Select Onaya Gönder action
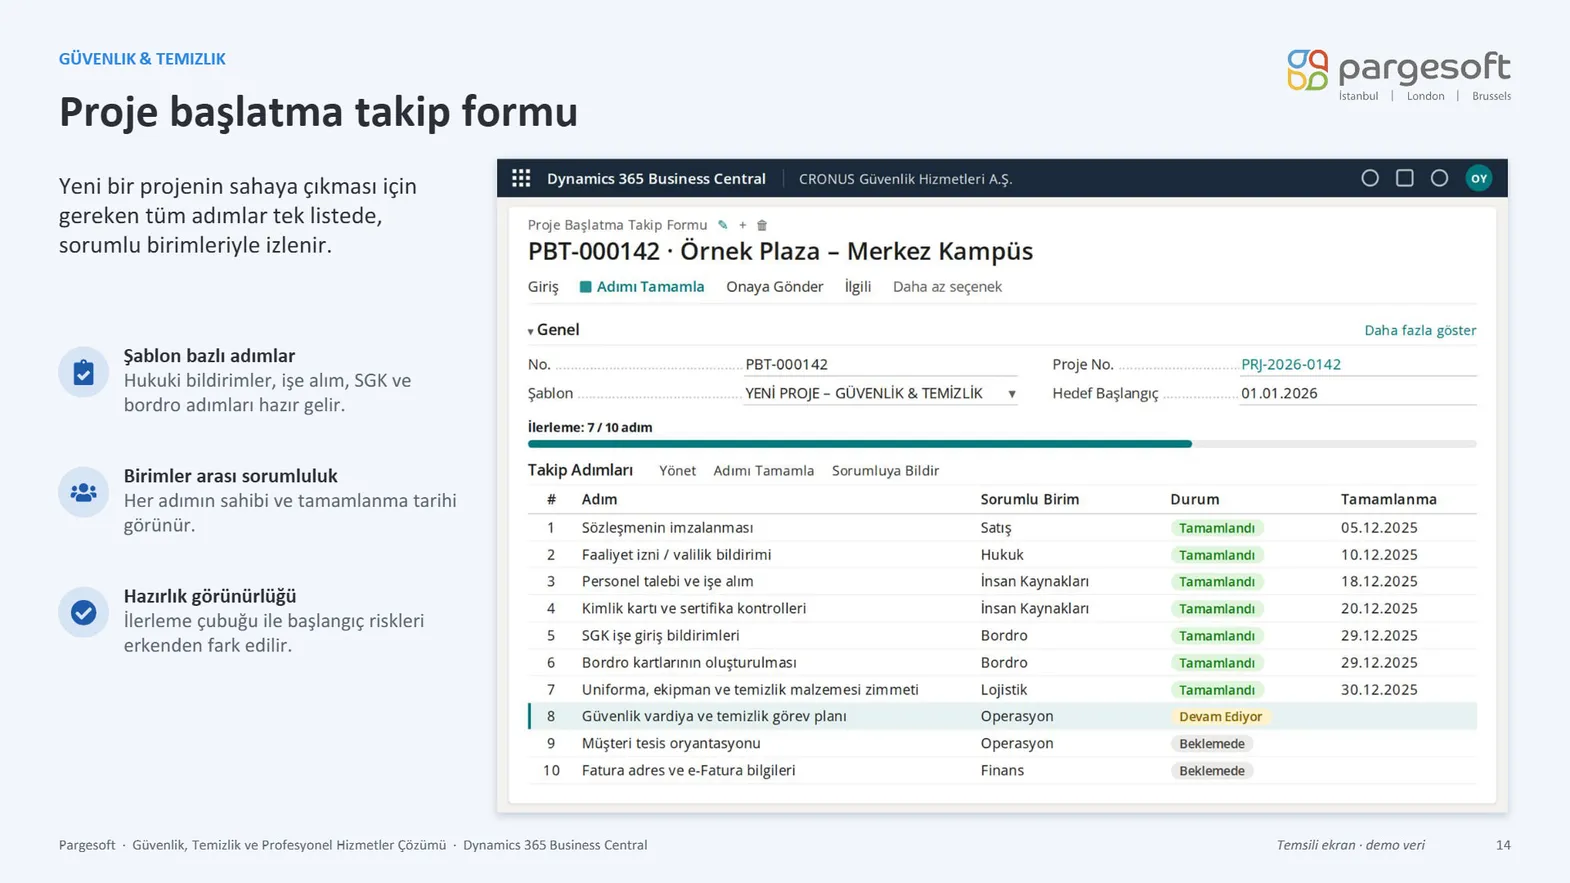 click(x=775, y=287)
